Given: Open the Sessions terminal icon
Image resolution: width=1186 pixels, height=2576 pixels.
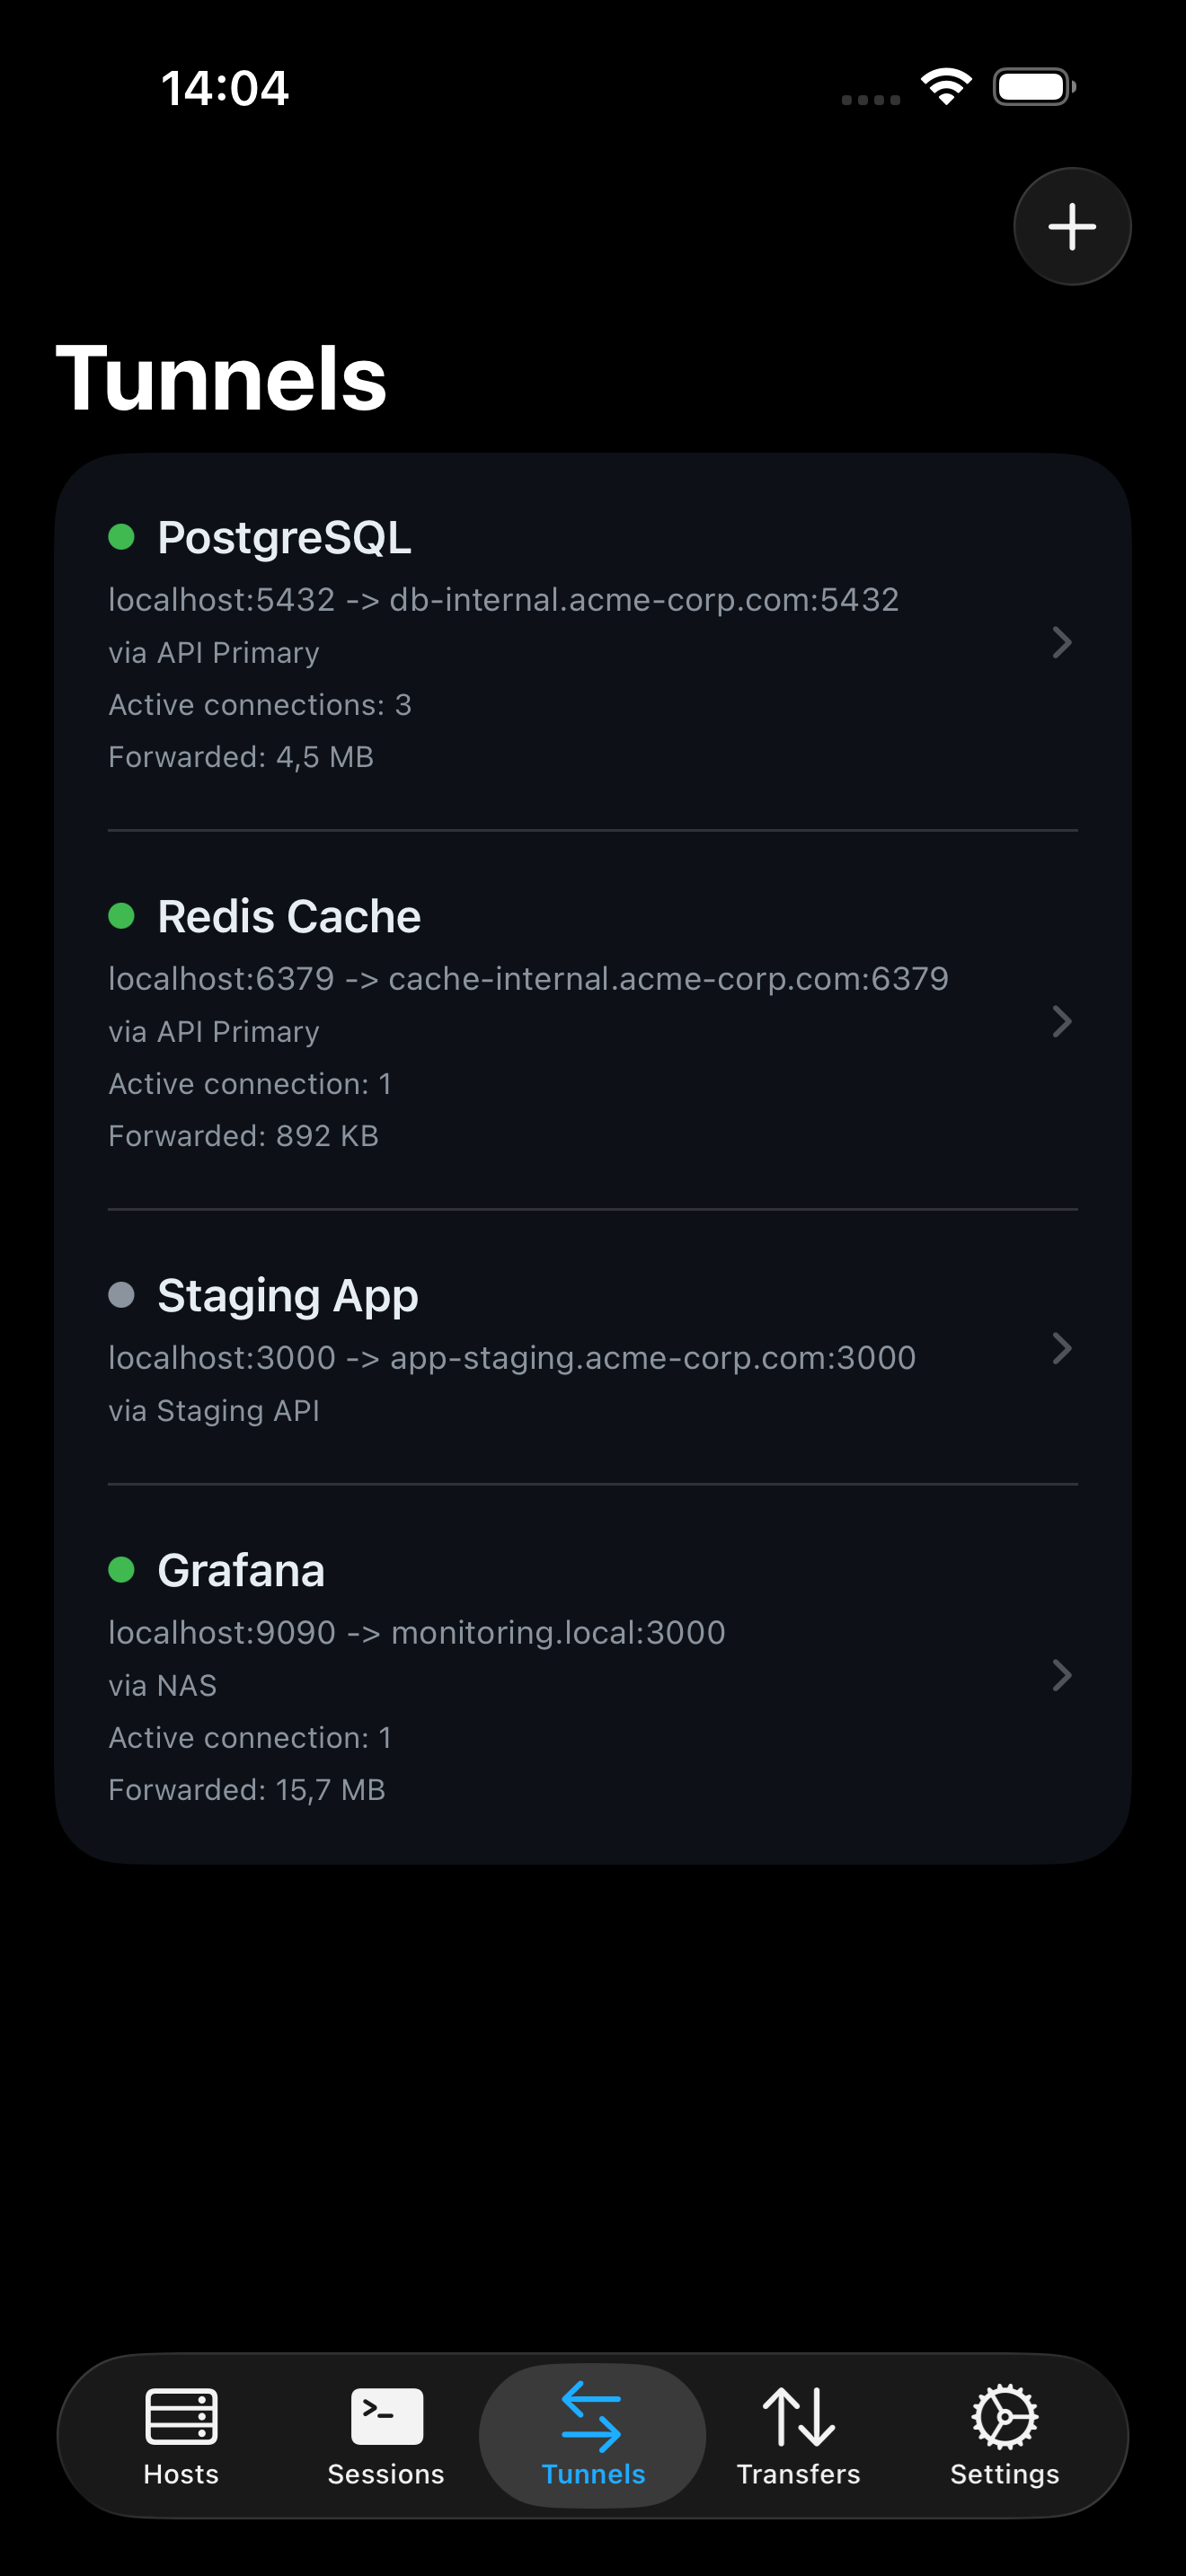Looking at the screenshot, I should [386, 2416].
